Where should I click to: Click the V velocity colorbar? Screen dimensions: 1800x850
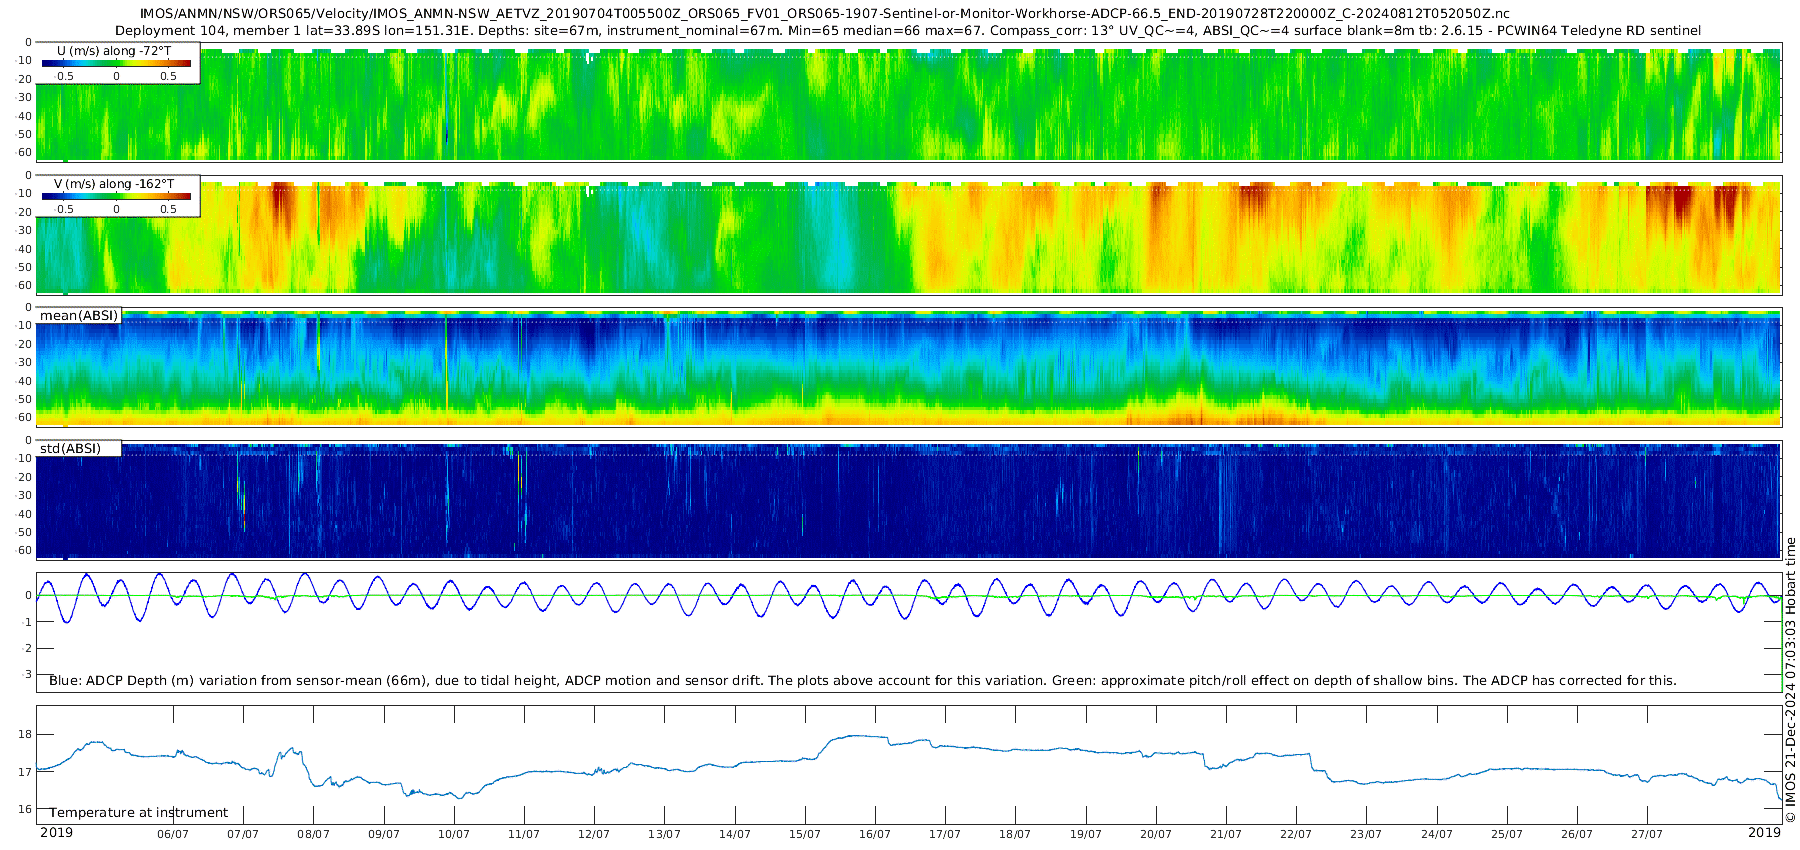click(116, 196)
